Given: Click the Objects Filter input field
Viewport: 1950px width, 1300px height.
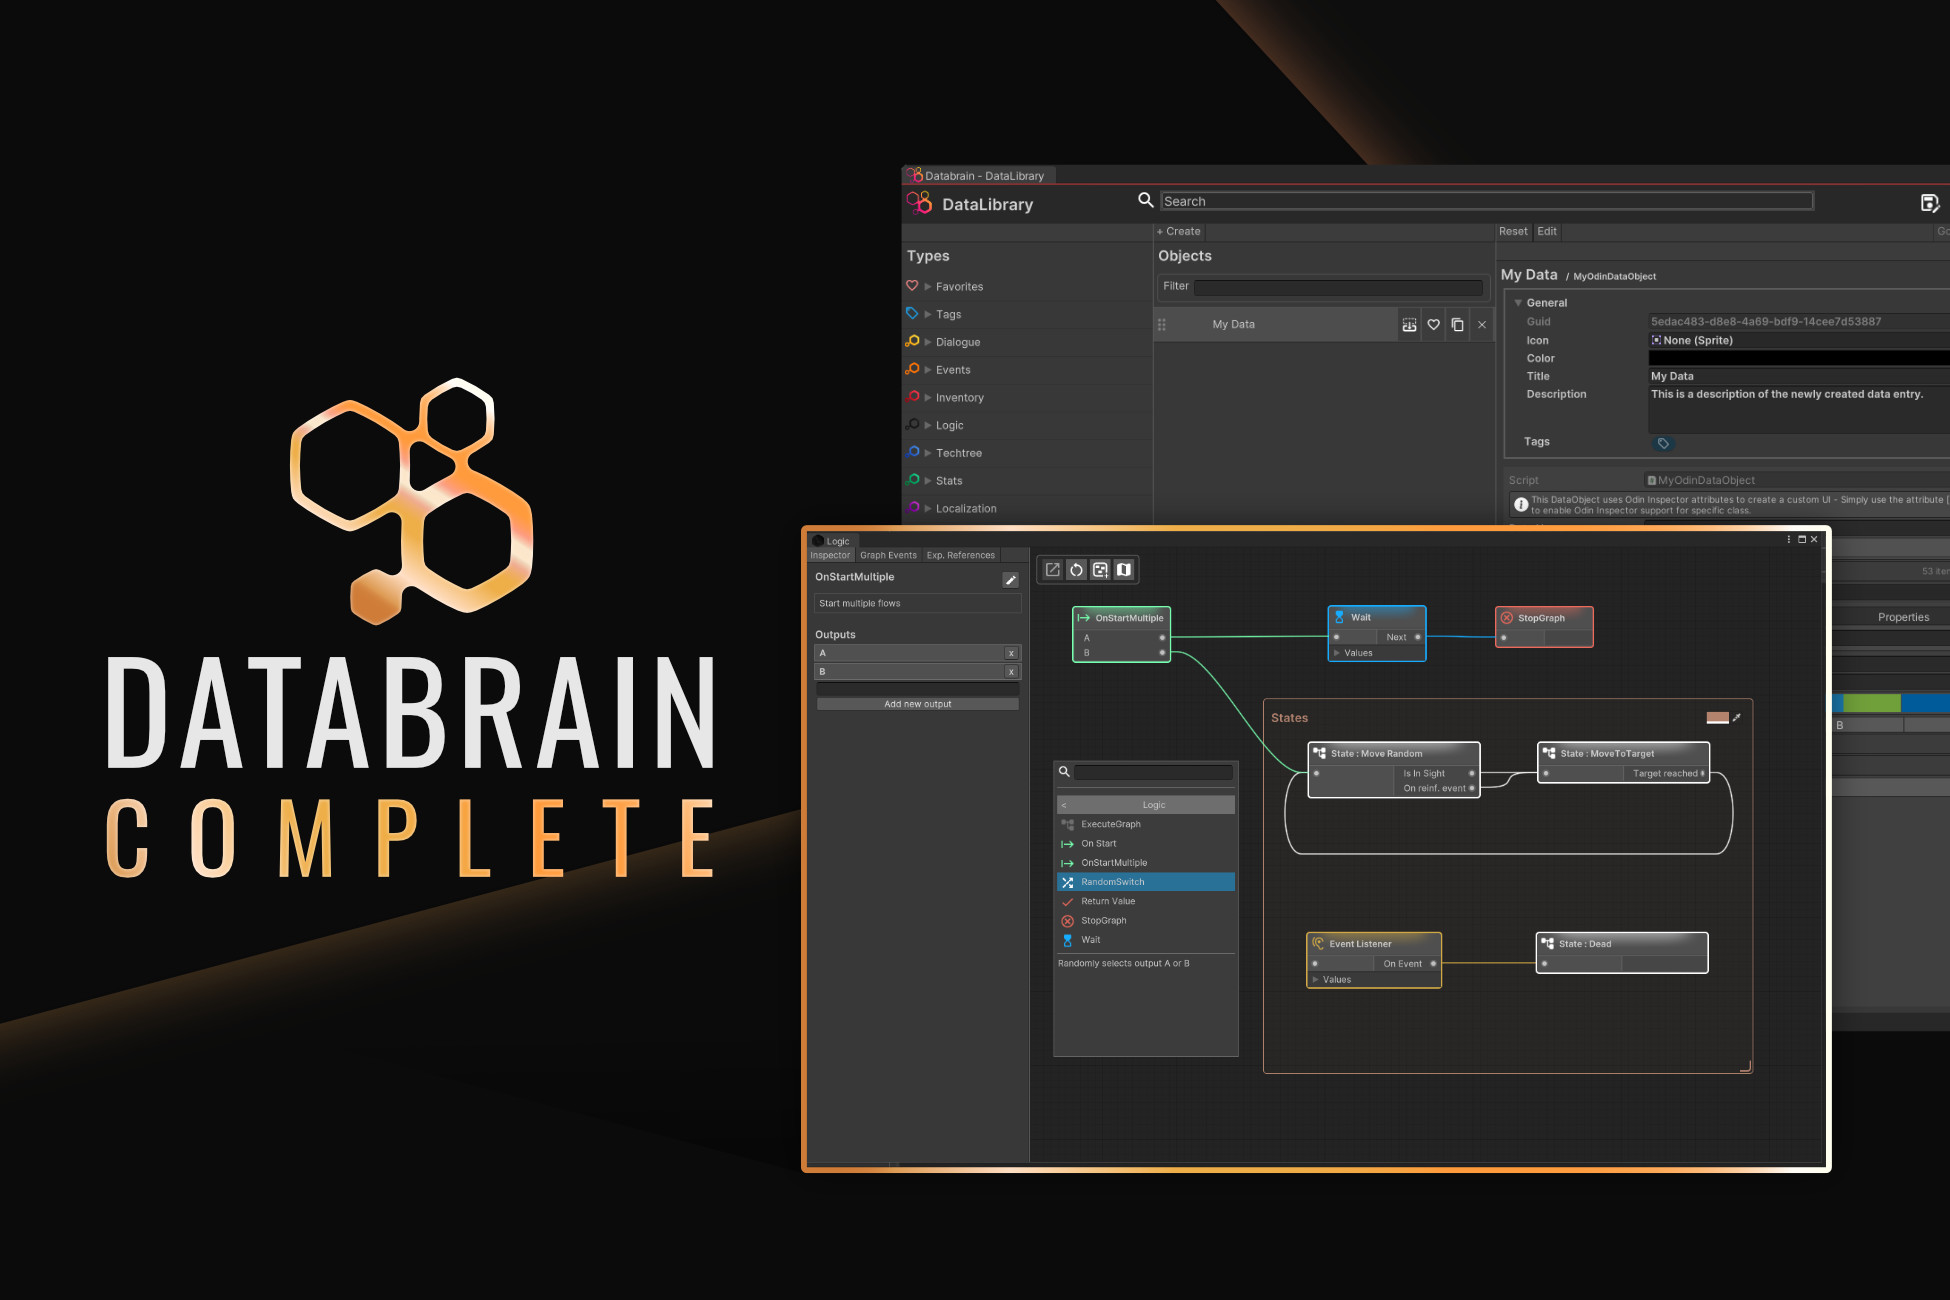Looking at the screenshot, I should point(1338,288).
